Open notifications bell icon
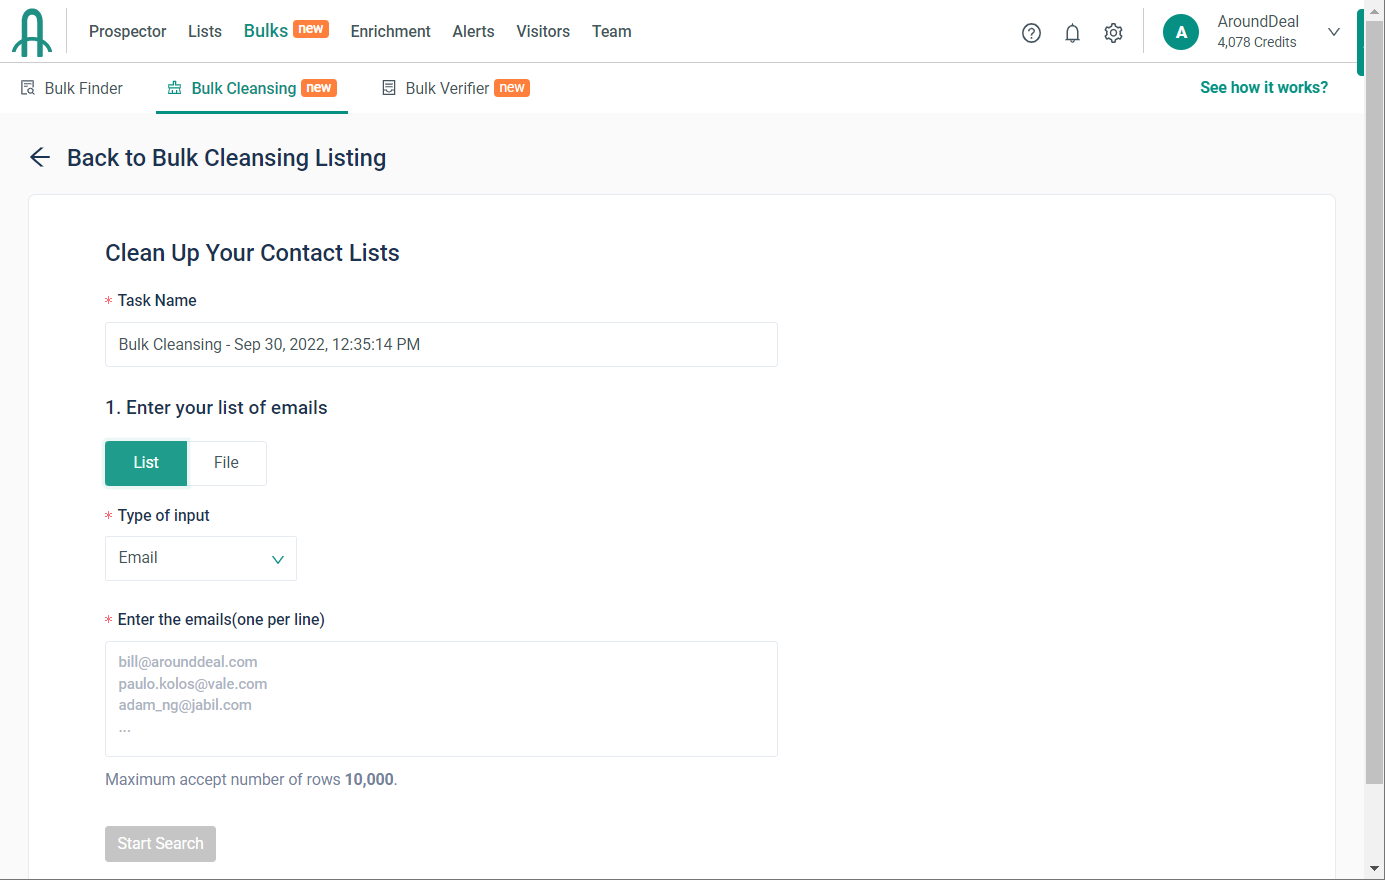Image resolution: width=1385 pixels, height=880 pixels. click(x=1072, y=33)
